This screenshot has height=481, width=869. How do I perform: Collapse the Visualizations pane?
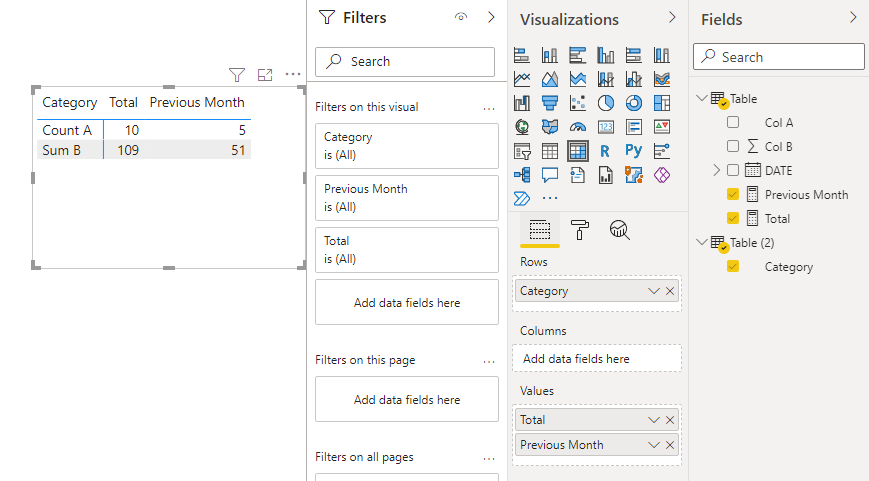pyautogui.click(x=672, y=17)
